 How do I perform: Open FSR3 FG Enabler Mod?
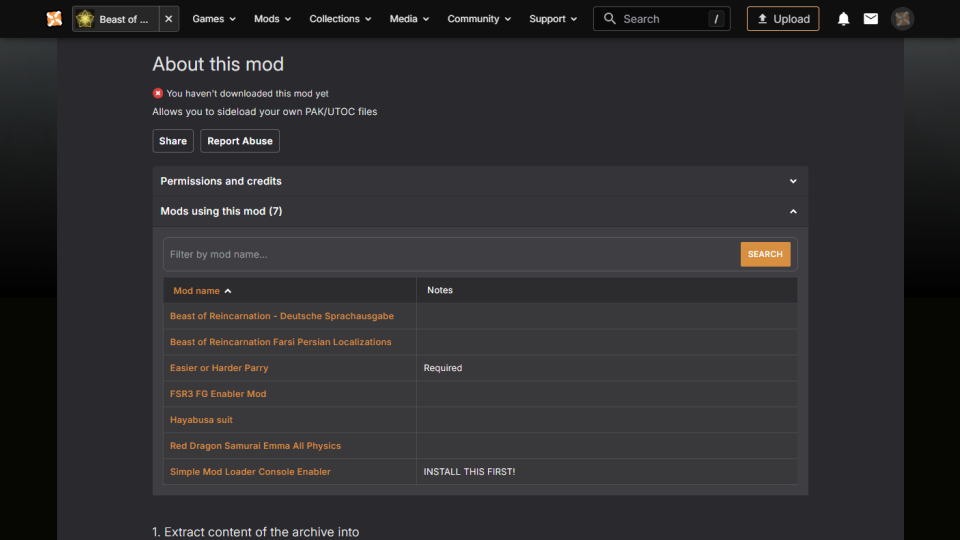(x=218, y=394)
